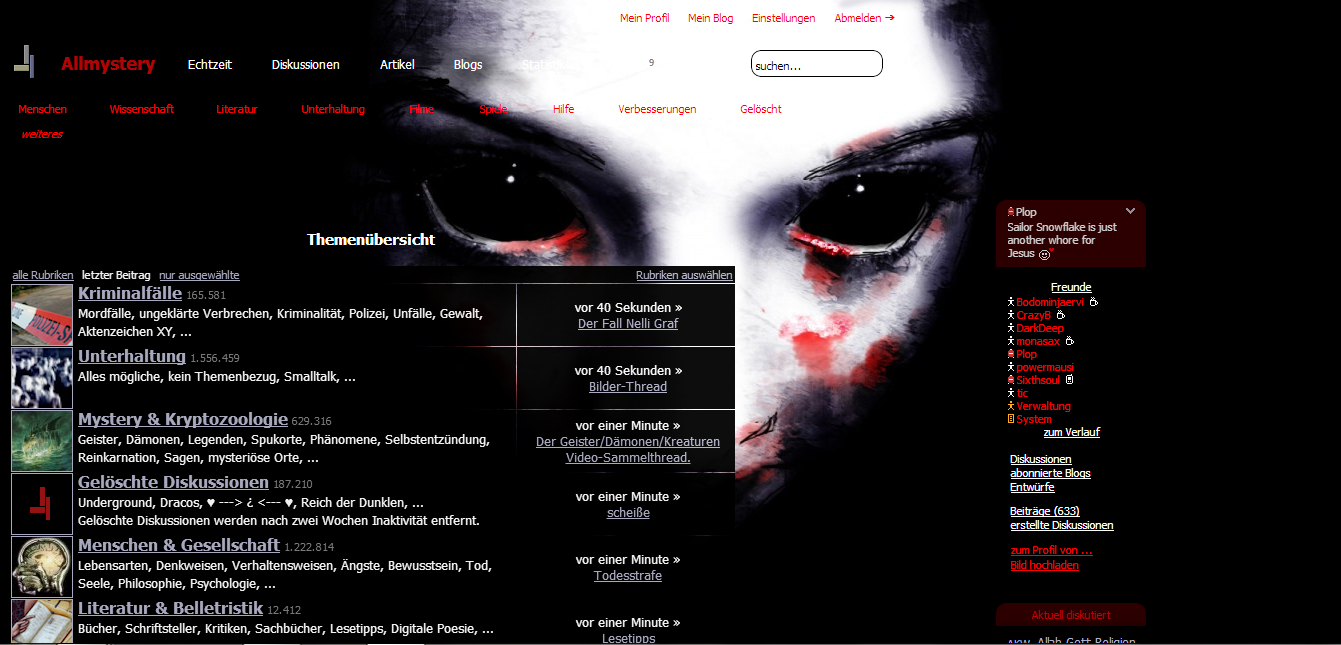Open the Echtzeit menu
1341x645 pixels.
pyautogui.click(x=210, y=65)
